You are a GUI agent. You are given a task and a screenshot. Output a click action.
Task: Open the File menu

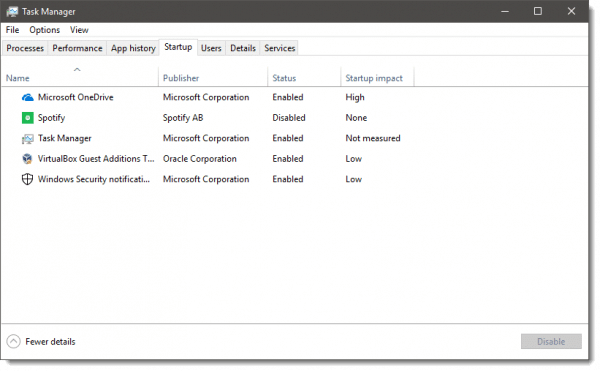(x=12, y=30)
